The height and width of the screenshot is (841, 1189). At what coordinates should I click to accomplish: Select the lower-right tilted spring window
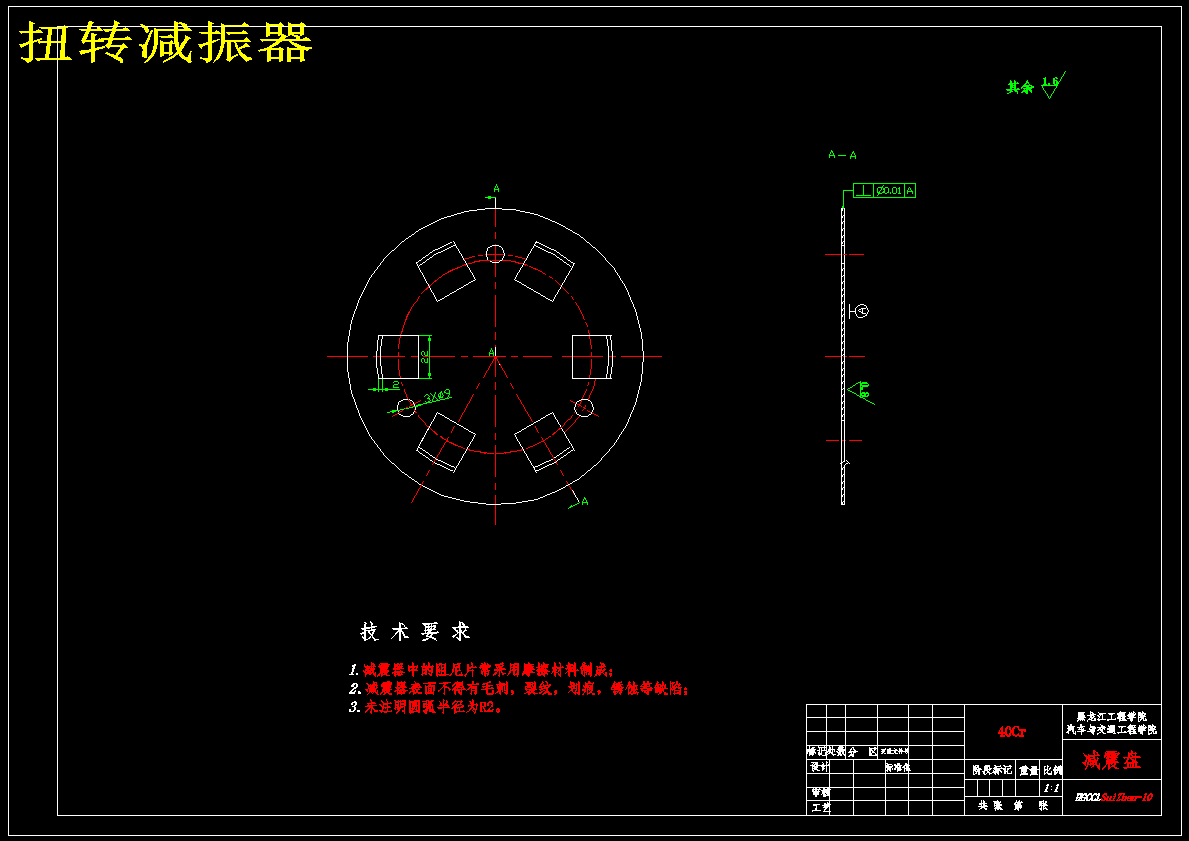[x=544, y=442]
